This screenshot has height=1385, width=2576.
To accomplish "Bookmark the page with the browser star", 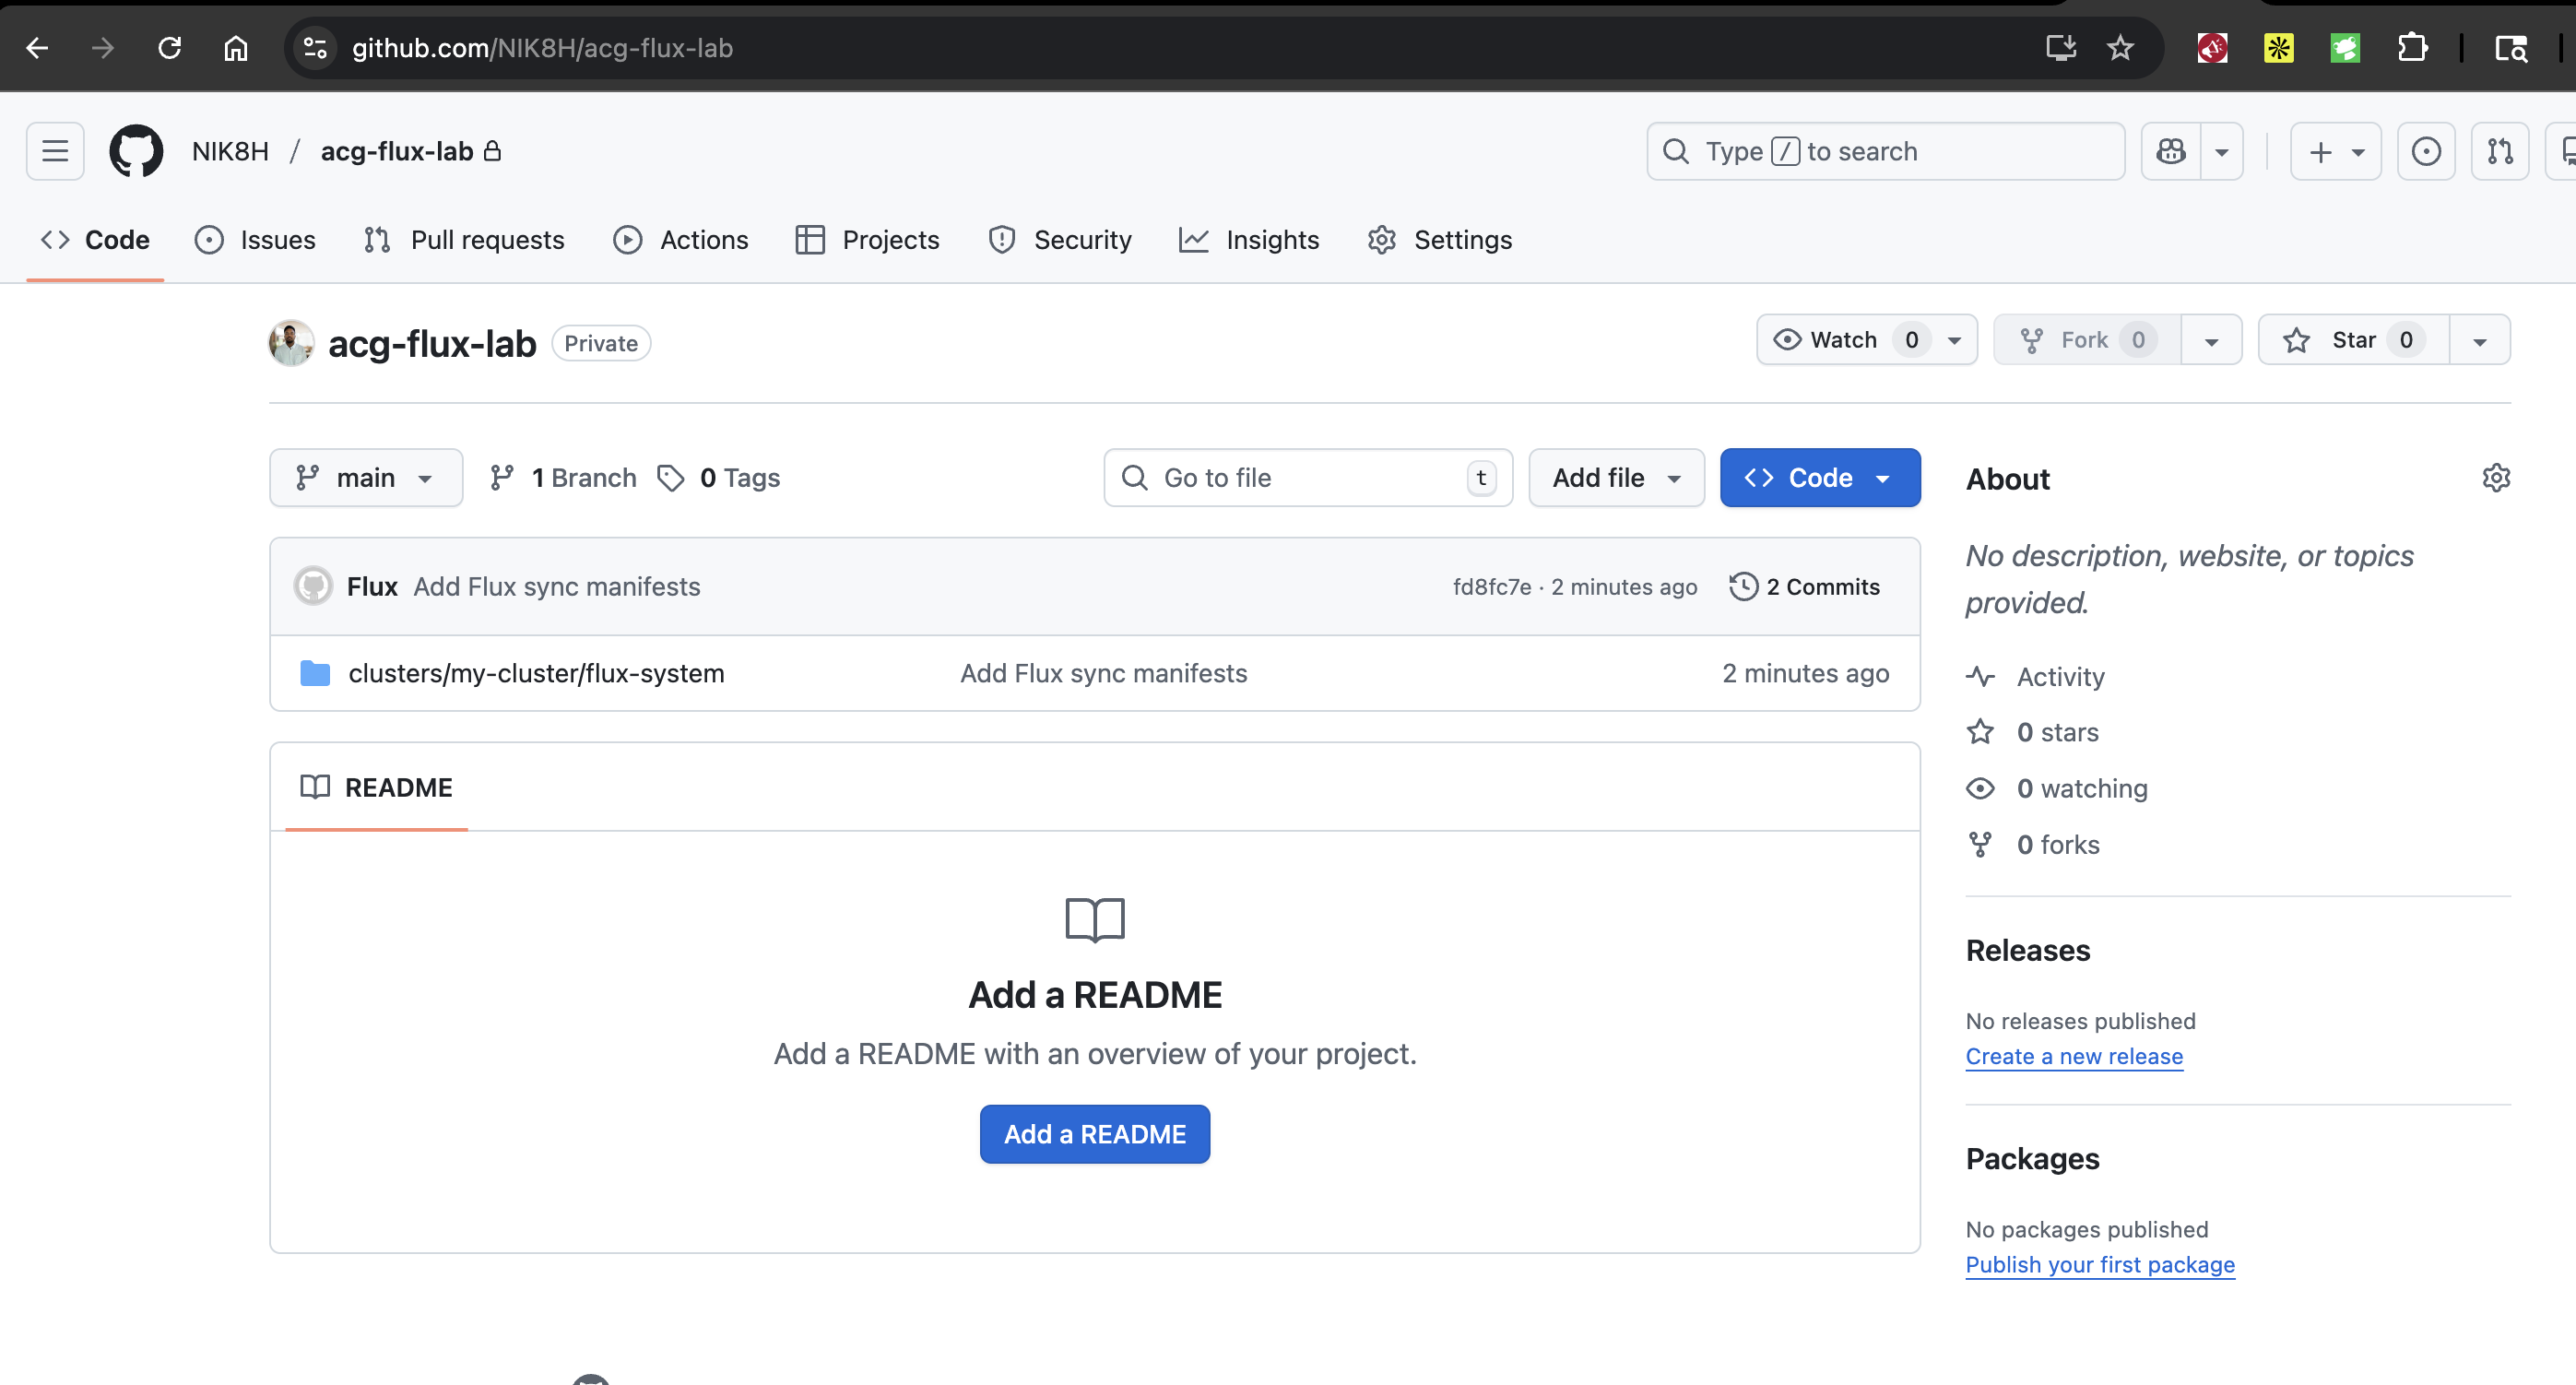I will (2121, 47).
